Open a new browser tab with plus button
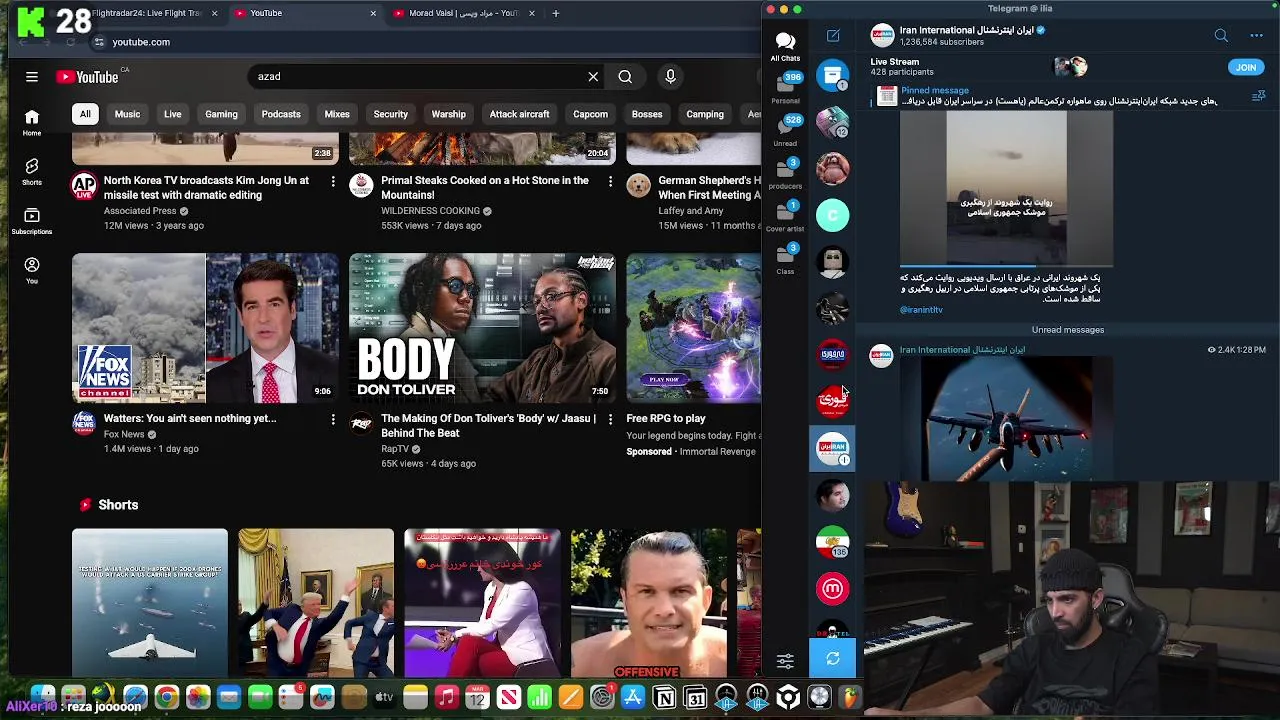 point(556,13)
